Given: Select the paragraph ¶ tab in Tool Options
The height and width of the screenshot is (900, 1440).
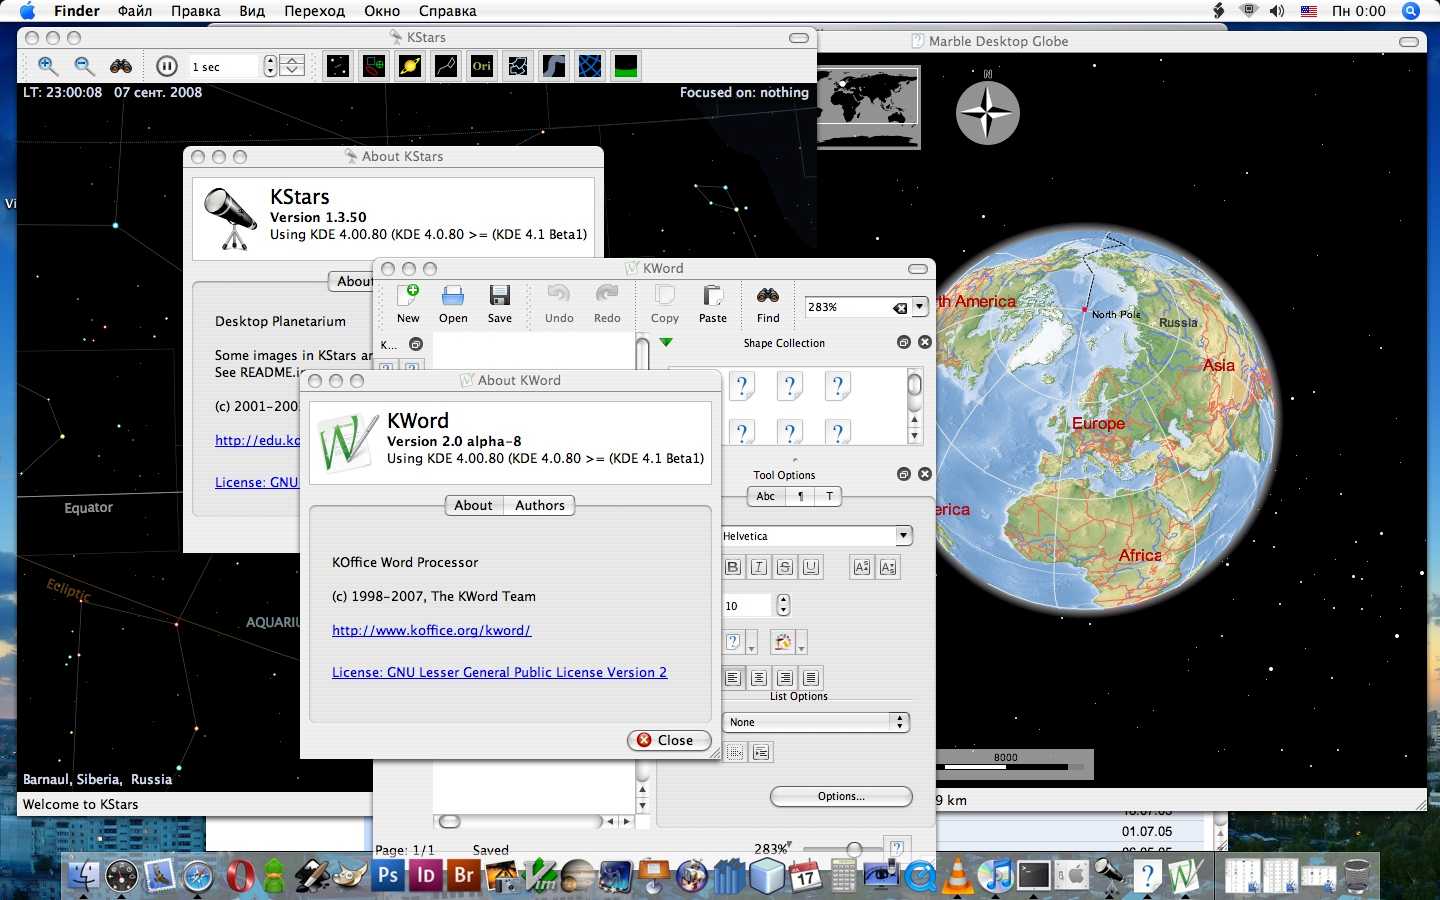Looking at the screenshot, I should point(801,496).
